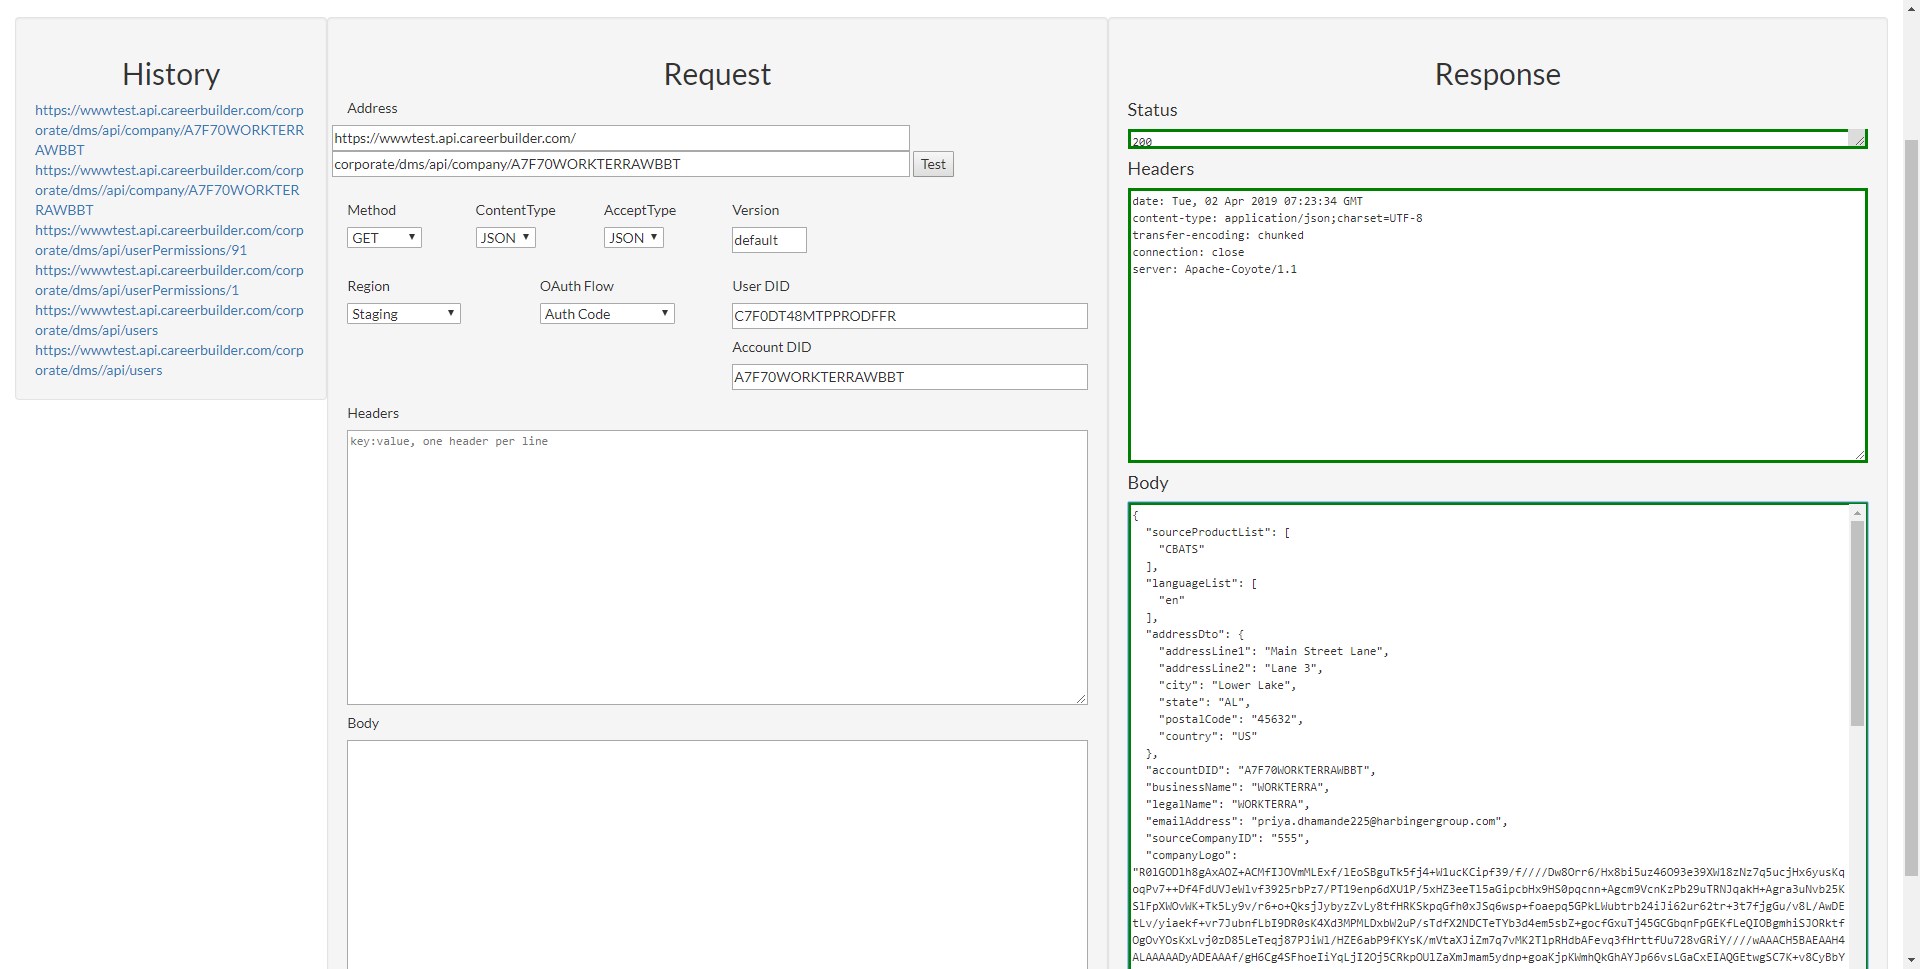
Task: Open the ContentType JSON dropdown
Action: 505,238
